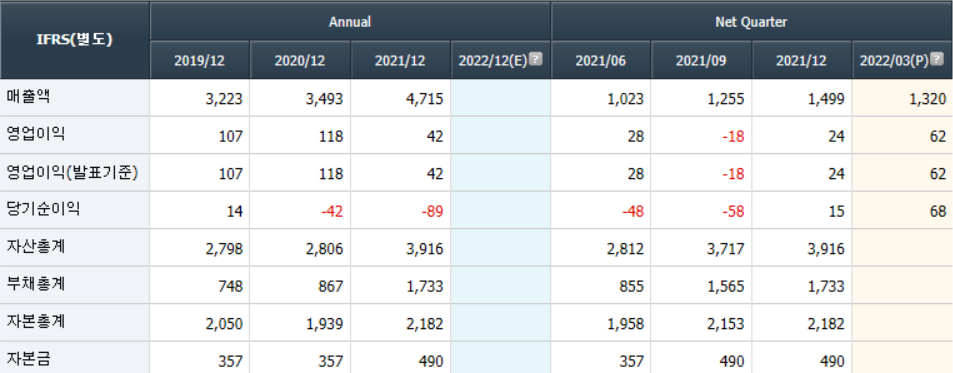The width and height of the screenshot is (953, 373).
Task: Click 당기순이익 red -48 for 2021/06
Action: (x=633, y=212)
